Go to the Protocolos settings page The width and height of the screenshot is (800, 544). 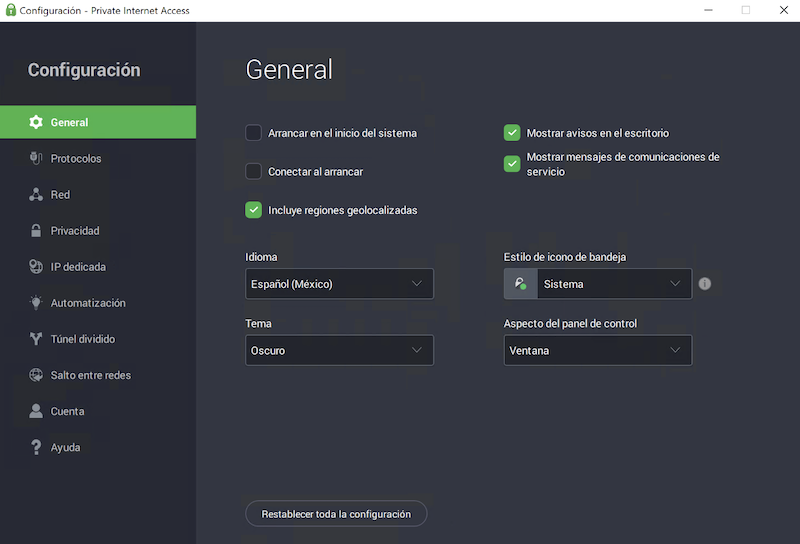point(98,158)
